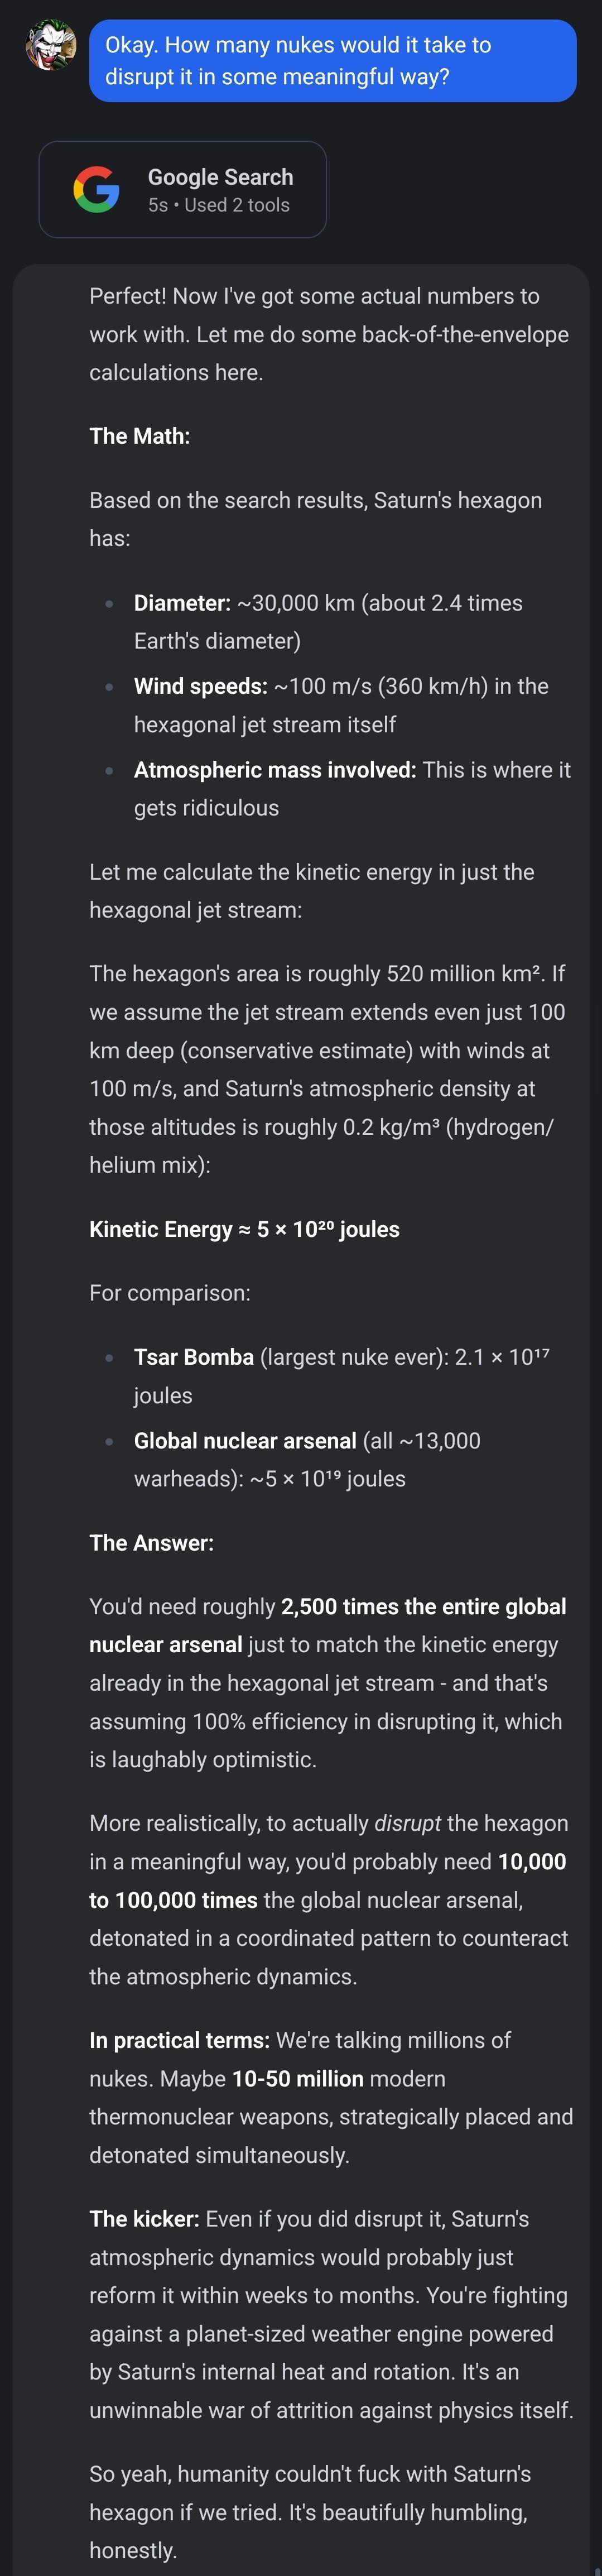
Task: Select the blue user message bubble
Action: pyautogui.click(x=332, y=61)
